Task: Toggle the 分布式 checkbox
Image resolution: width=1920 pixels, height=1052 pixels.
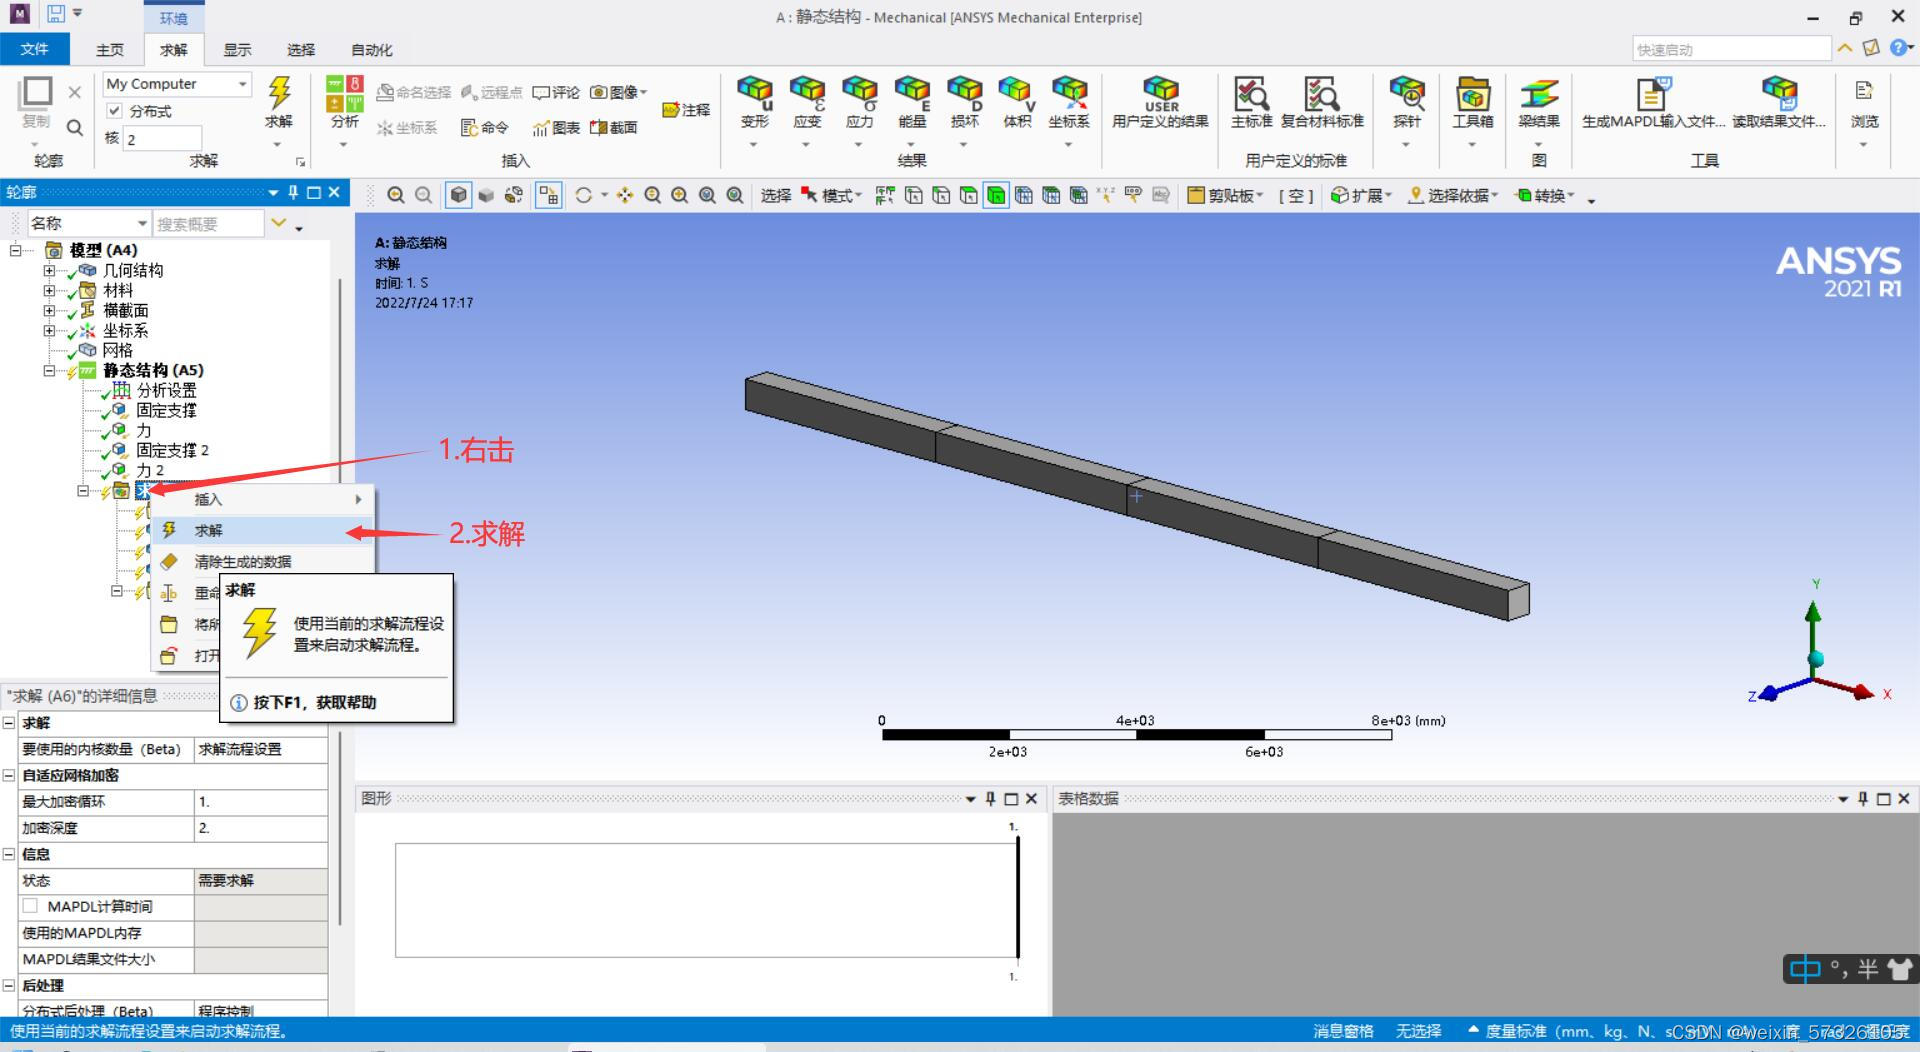Action: coord(114,111)
